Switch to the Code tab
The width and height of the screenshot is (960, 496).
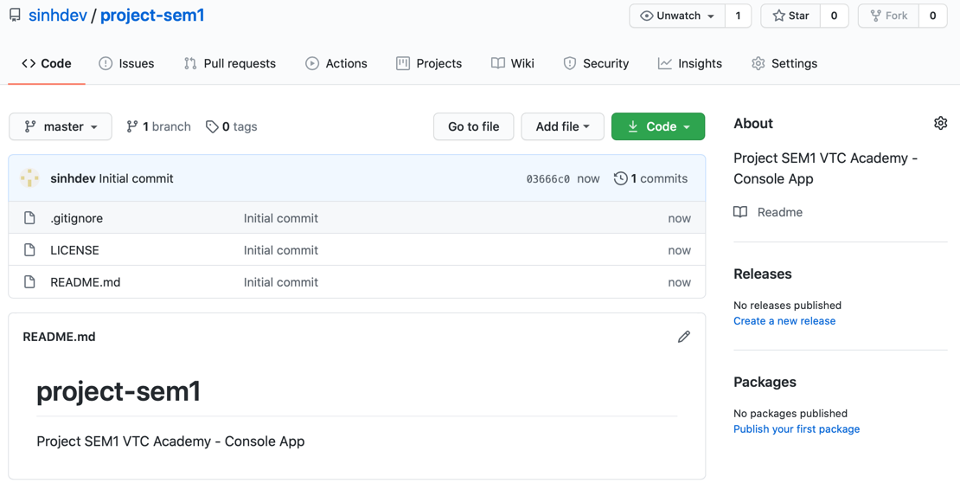(x=47, y=64)
